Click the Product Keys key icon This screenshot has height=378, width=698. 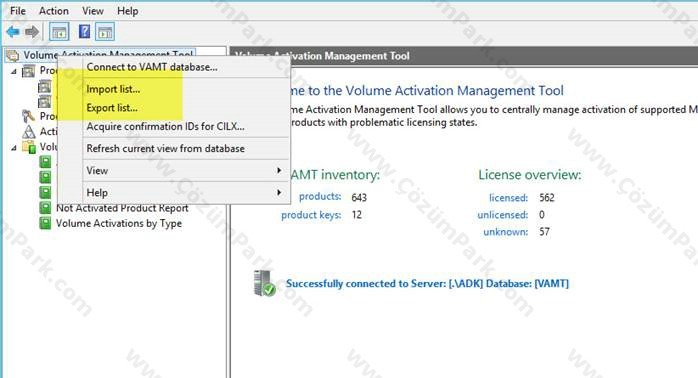pos(28,116)
